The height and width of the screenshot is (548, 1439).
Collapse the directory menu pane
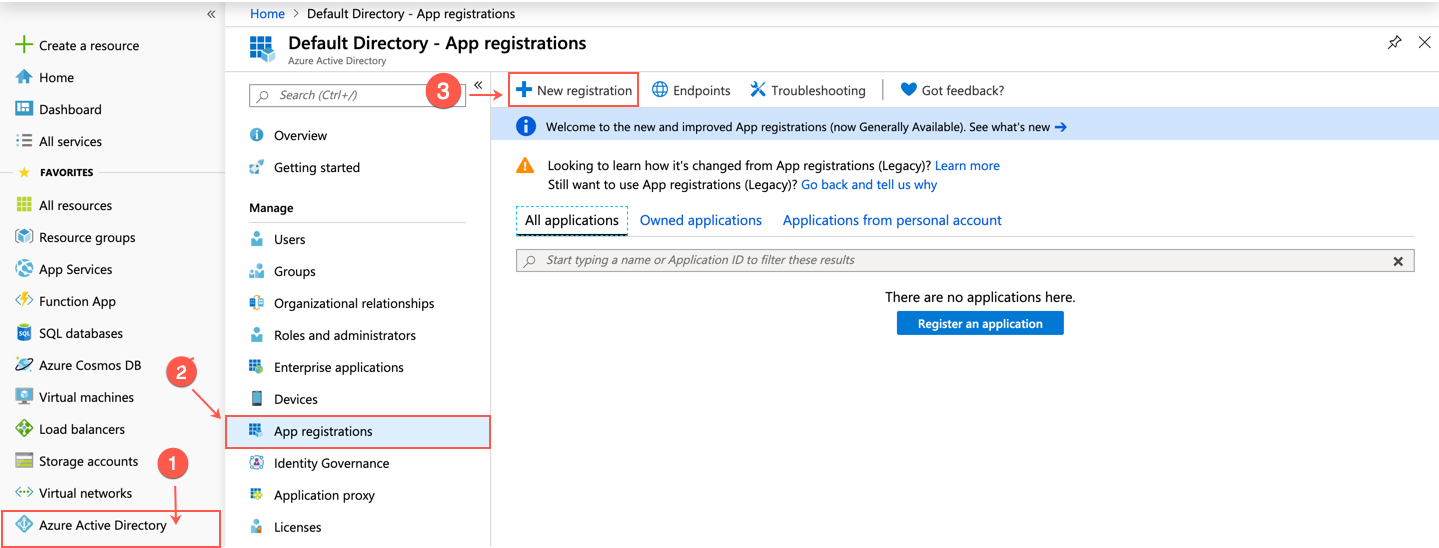478,85
